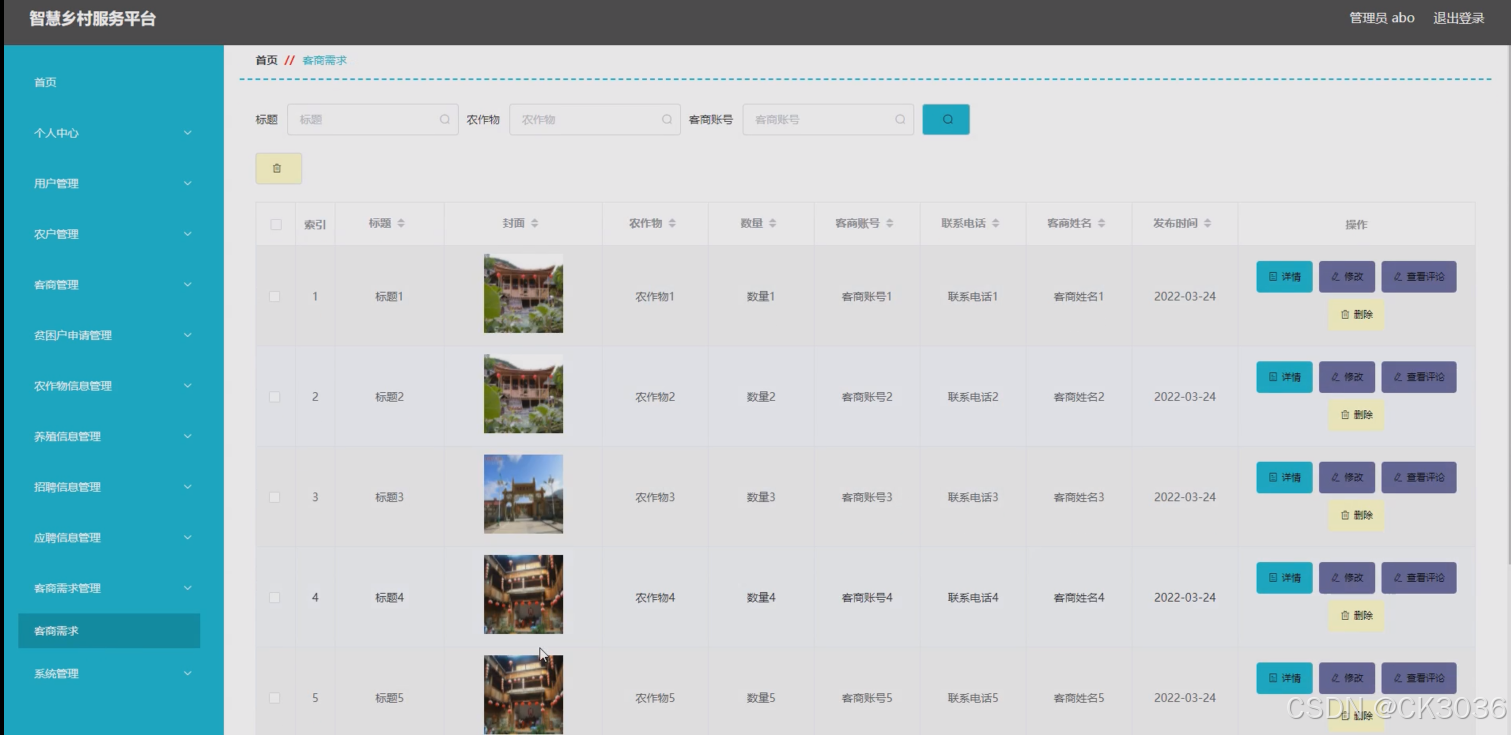Click 查看评论 for row 标题4
1511x735 pixels.
(x=1419, y=578)
